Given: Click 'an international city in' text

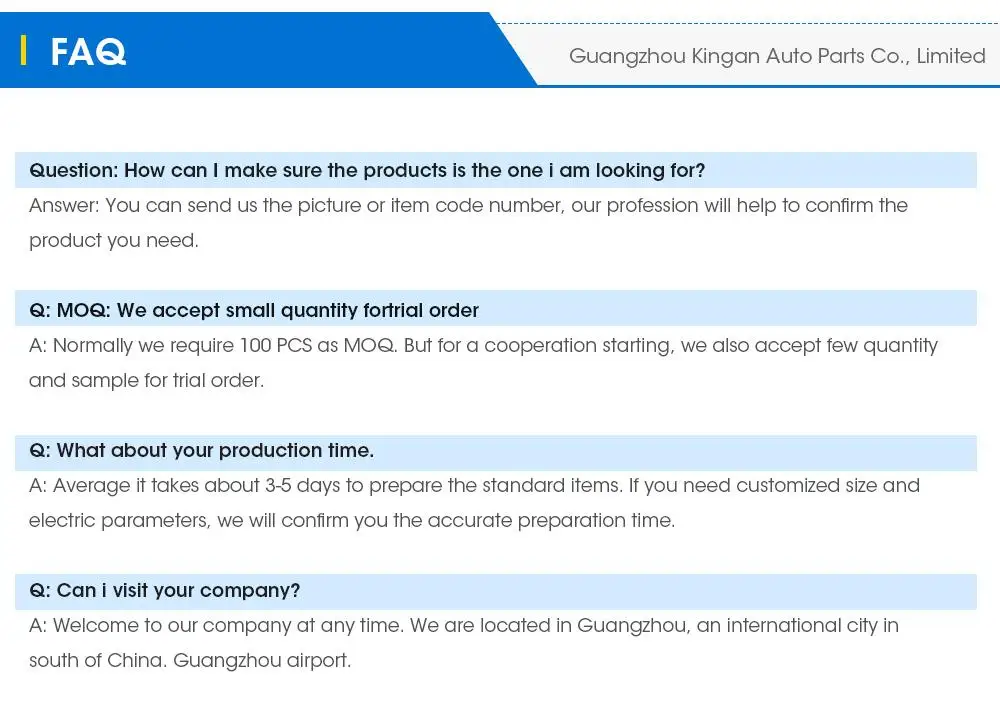Looking at the screenshot, I should 798,626.
